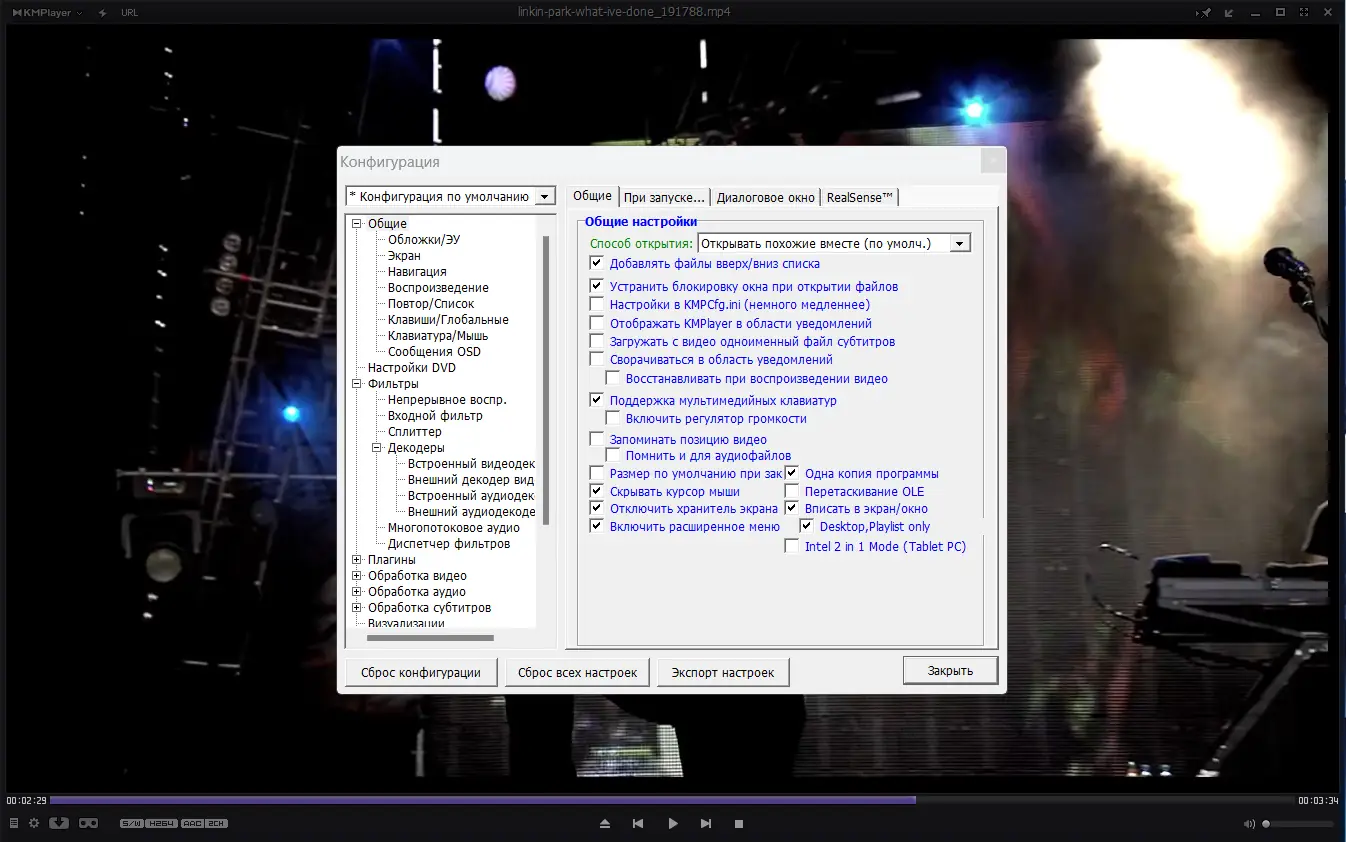
Task: Expand the 'Плагины' tree node
Action: pos(356,560)
